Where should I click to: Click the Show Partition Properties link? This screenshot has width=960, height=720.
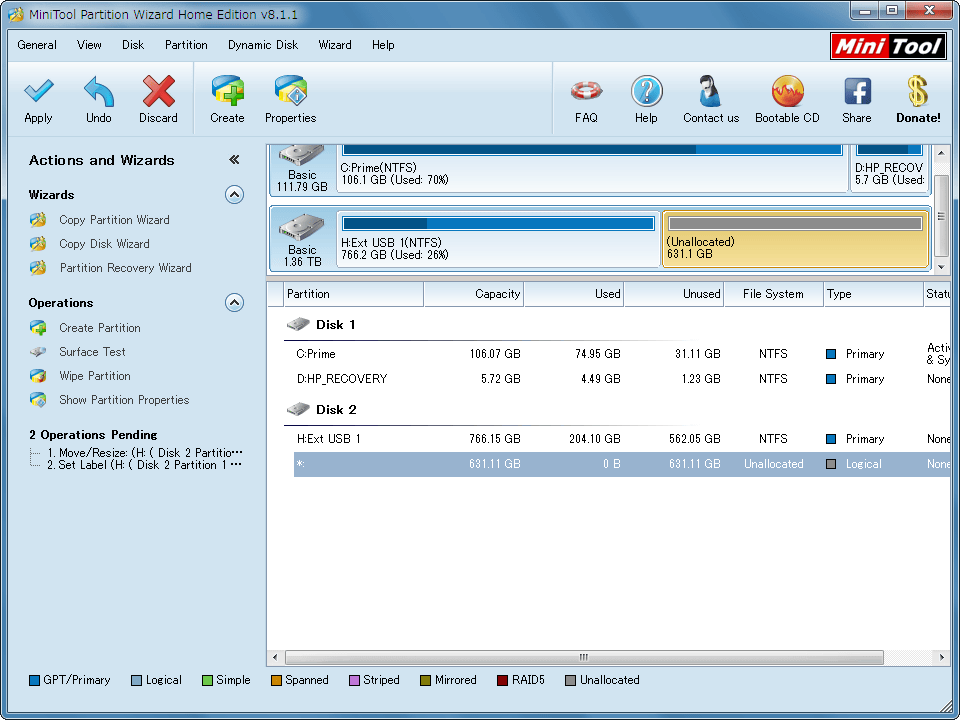[124, 400]
